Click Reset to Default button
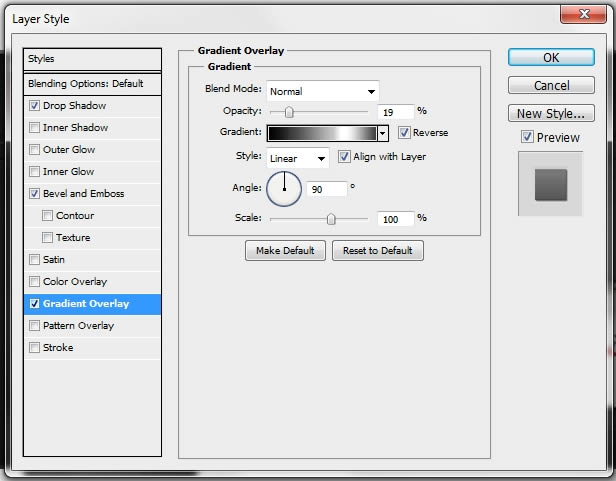 coord(378,250)
